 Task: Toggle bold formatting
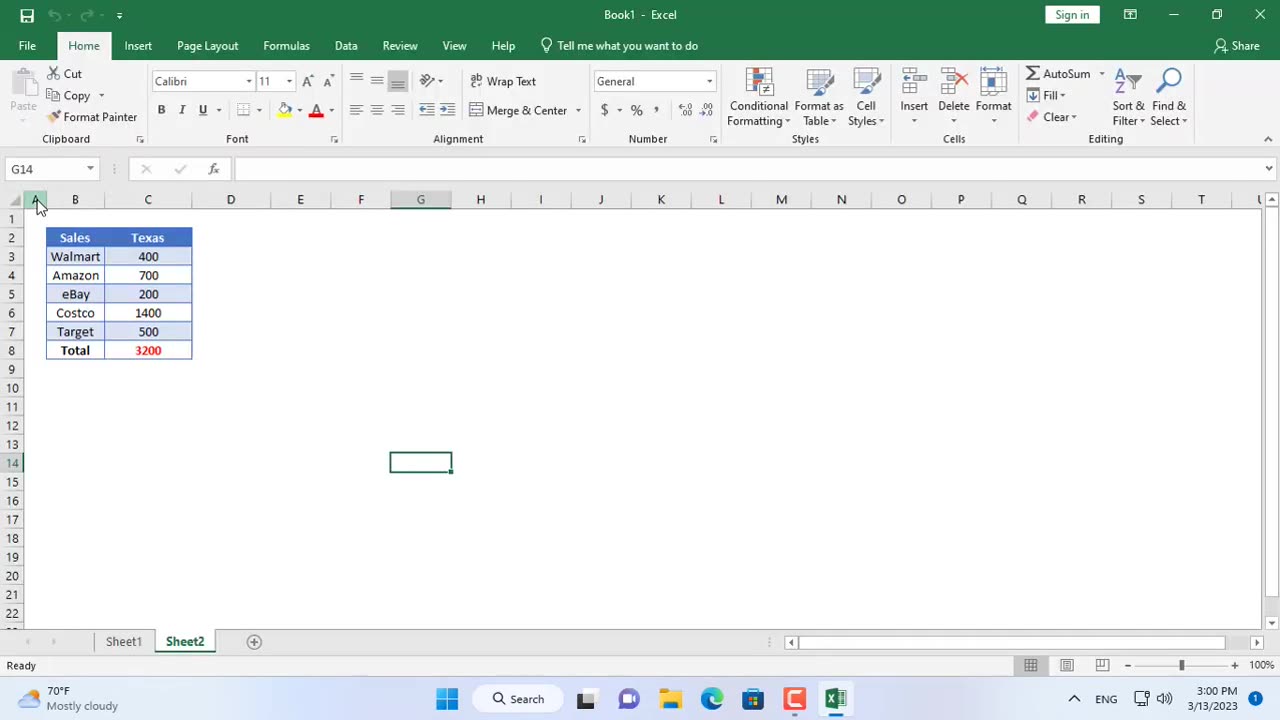[x=161, y=110]
